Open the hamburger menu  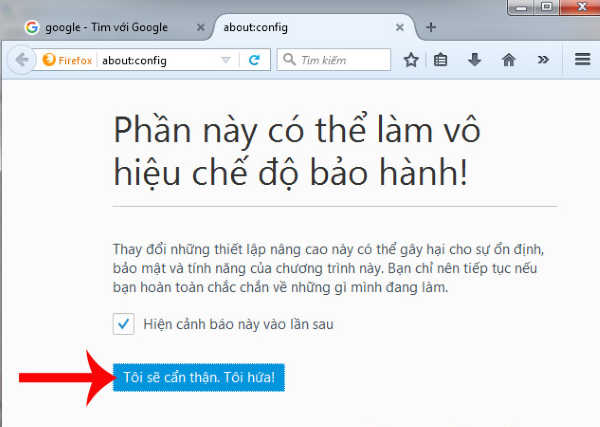pyautogui.click(x=582, y=60)
